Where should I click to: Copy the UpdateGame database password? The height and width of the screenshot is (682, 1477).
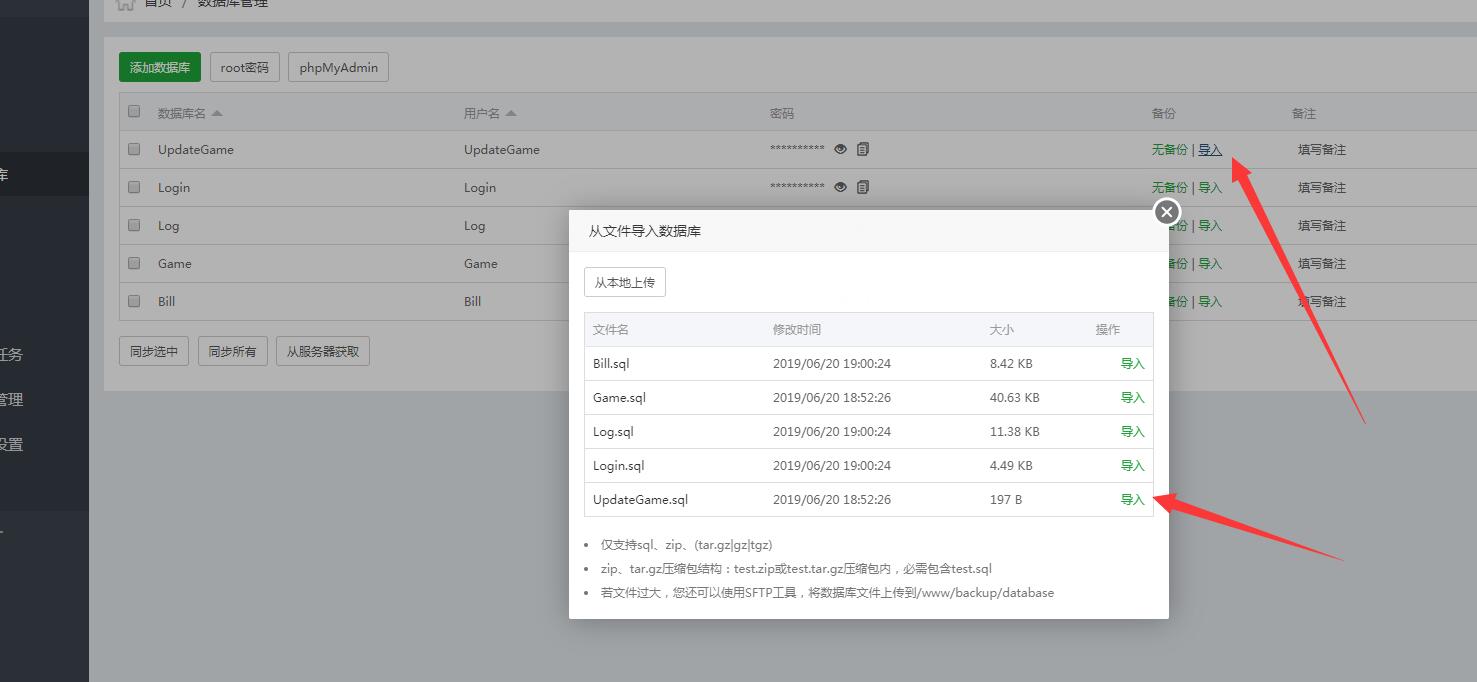[863, 149]
